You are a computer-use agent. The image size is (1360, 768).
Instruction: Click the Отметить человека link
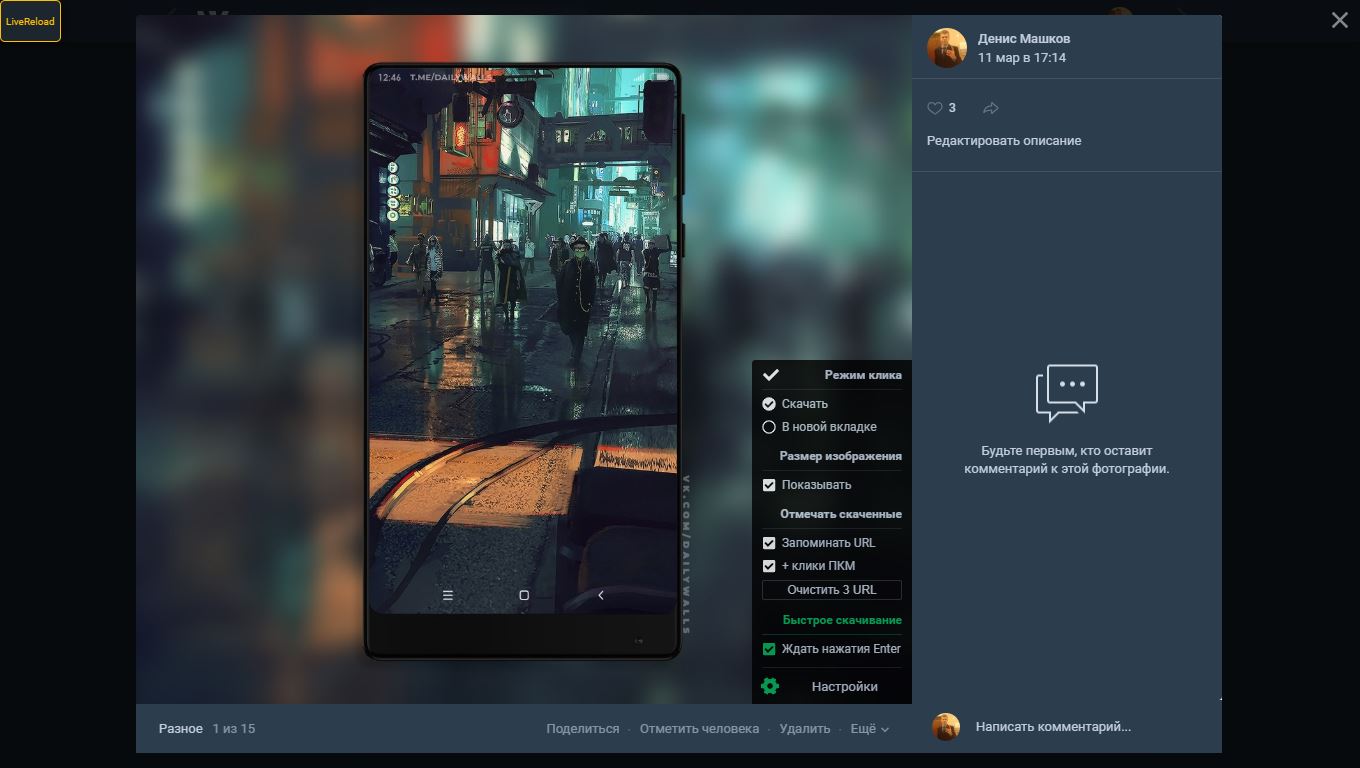699,729
